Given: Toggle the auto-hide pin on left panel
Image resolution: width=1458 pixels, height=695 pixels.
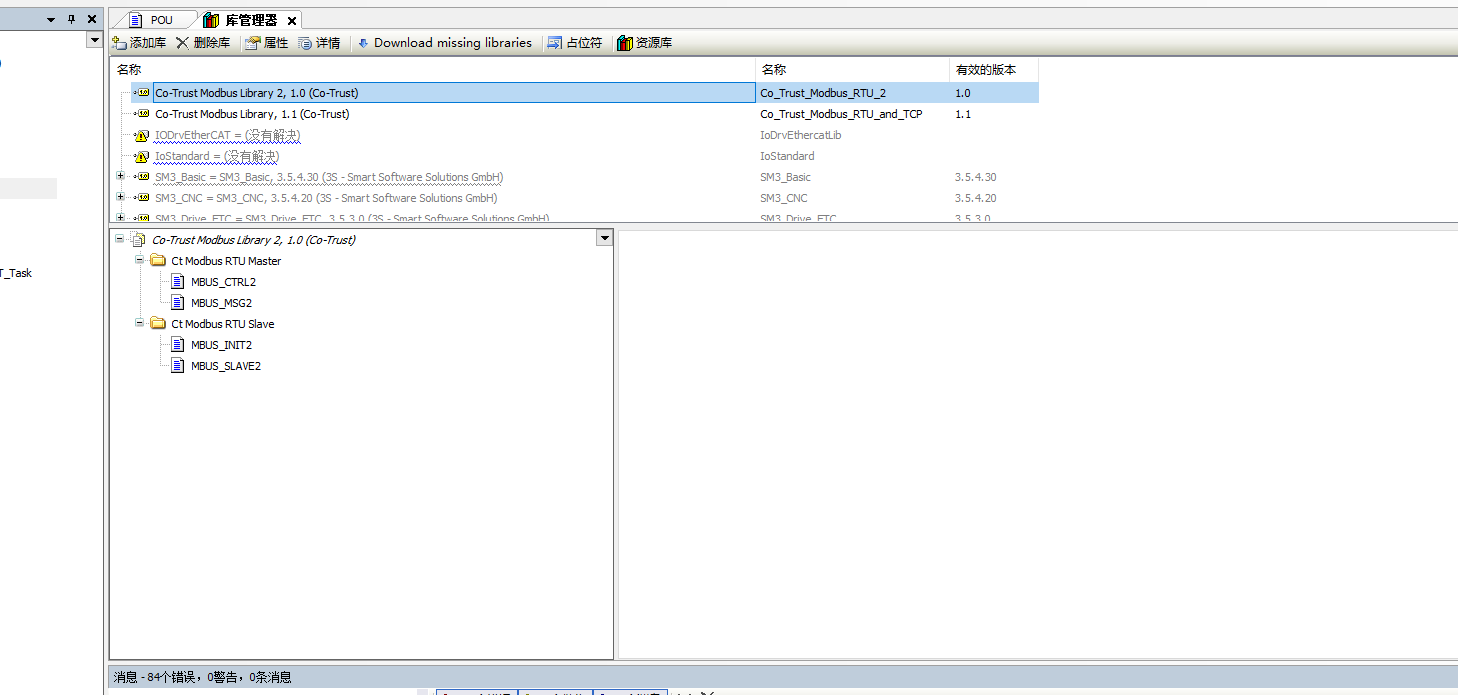Looking at the screenshot, I should click(x=71, y=19).
